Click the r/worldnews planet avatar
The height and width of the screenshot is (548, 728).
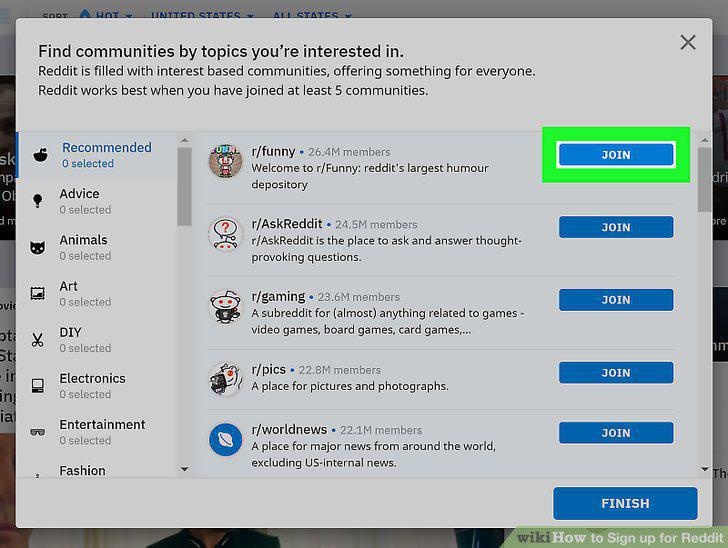pyautogui.click(x=225, y=439)
